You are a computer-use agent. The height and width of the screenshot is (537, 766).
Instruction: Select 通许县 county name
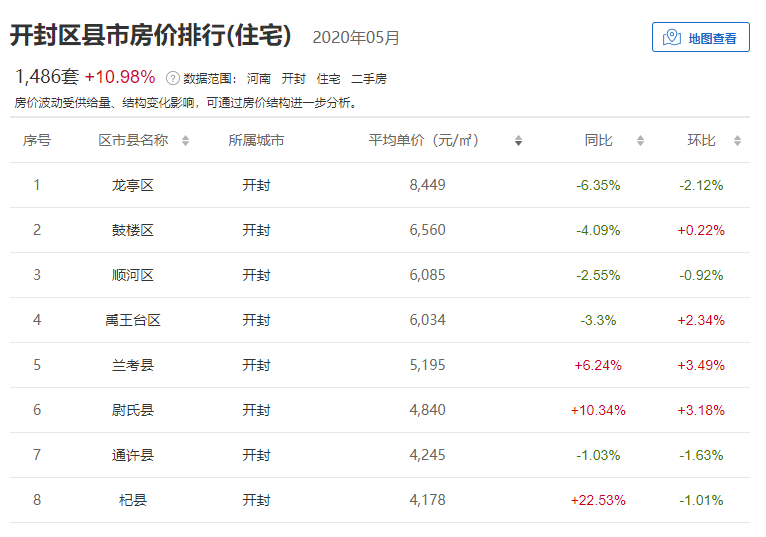click(x=133, y=455)
